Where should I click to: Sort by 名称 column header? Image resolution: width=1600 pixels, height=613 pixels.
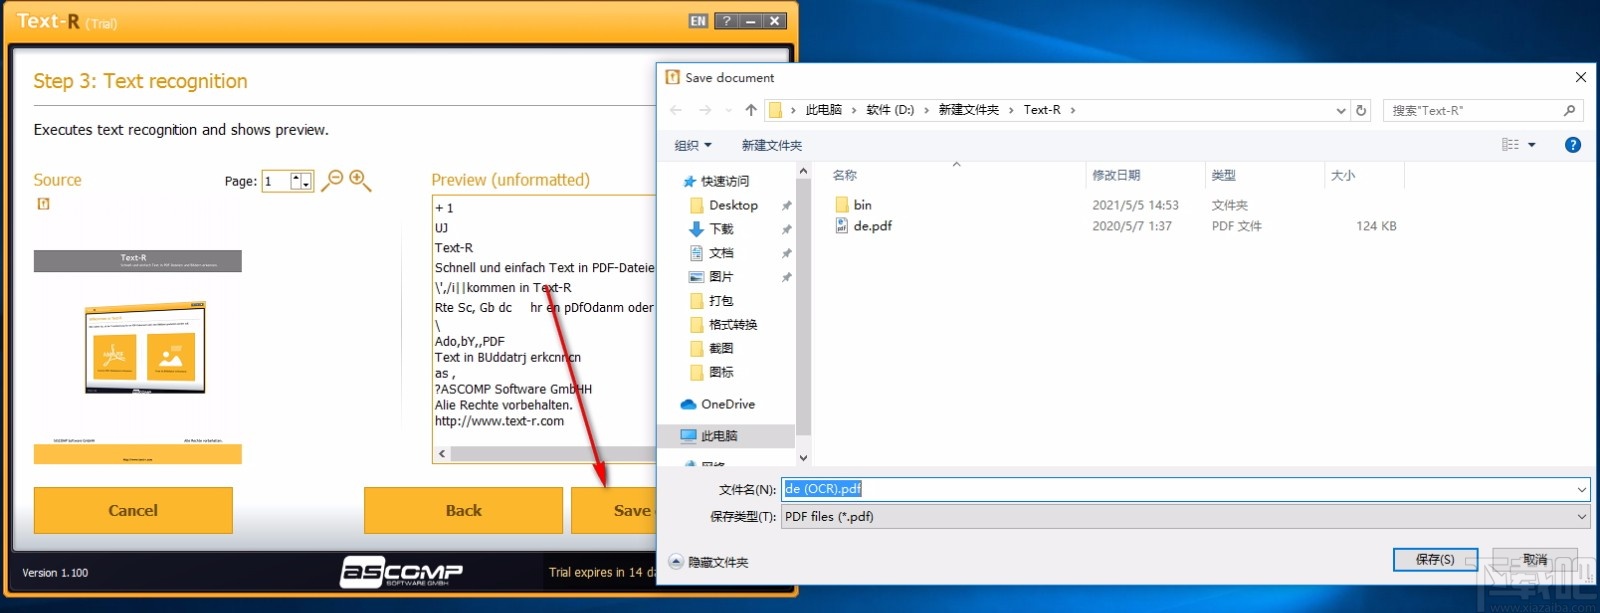pyautogui.click(x=845, y=175)
